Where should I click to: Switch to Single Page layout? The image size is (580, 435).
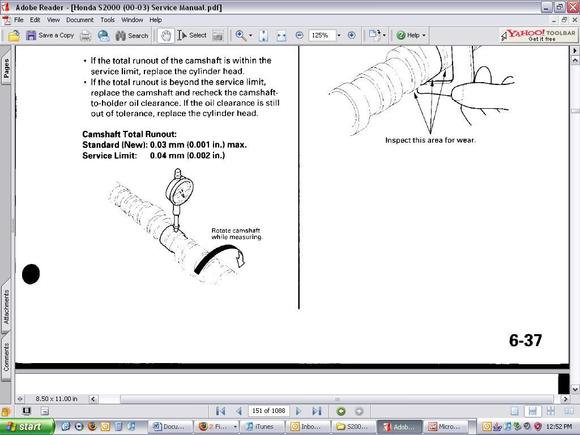(515, 411)
